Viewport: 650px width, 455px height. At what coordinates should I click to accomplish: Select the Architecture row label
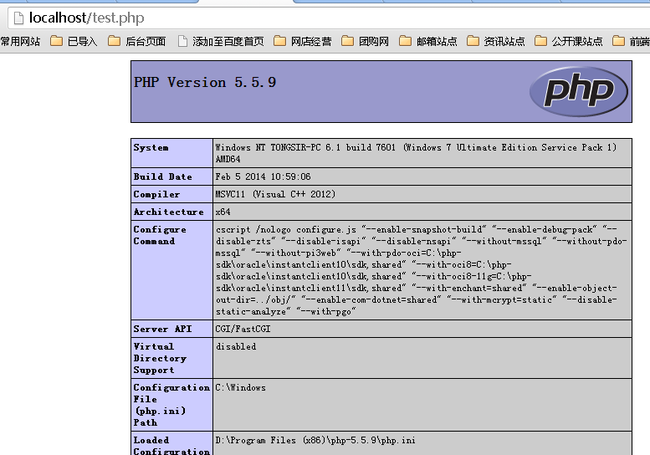pyautogui.click(x=169, y=212)
